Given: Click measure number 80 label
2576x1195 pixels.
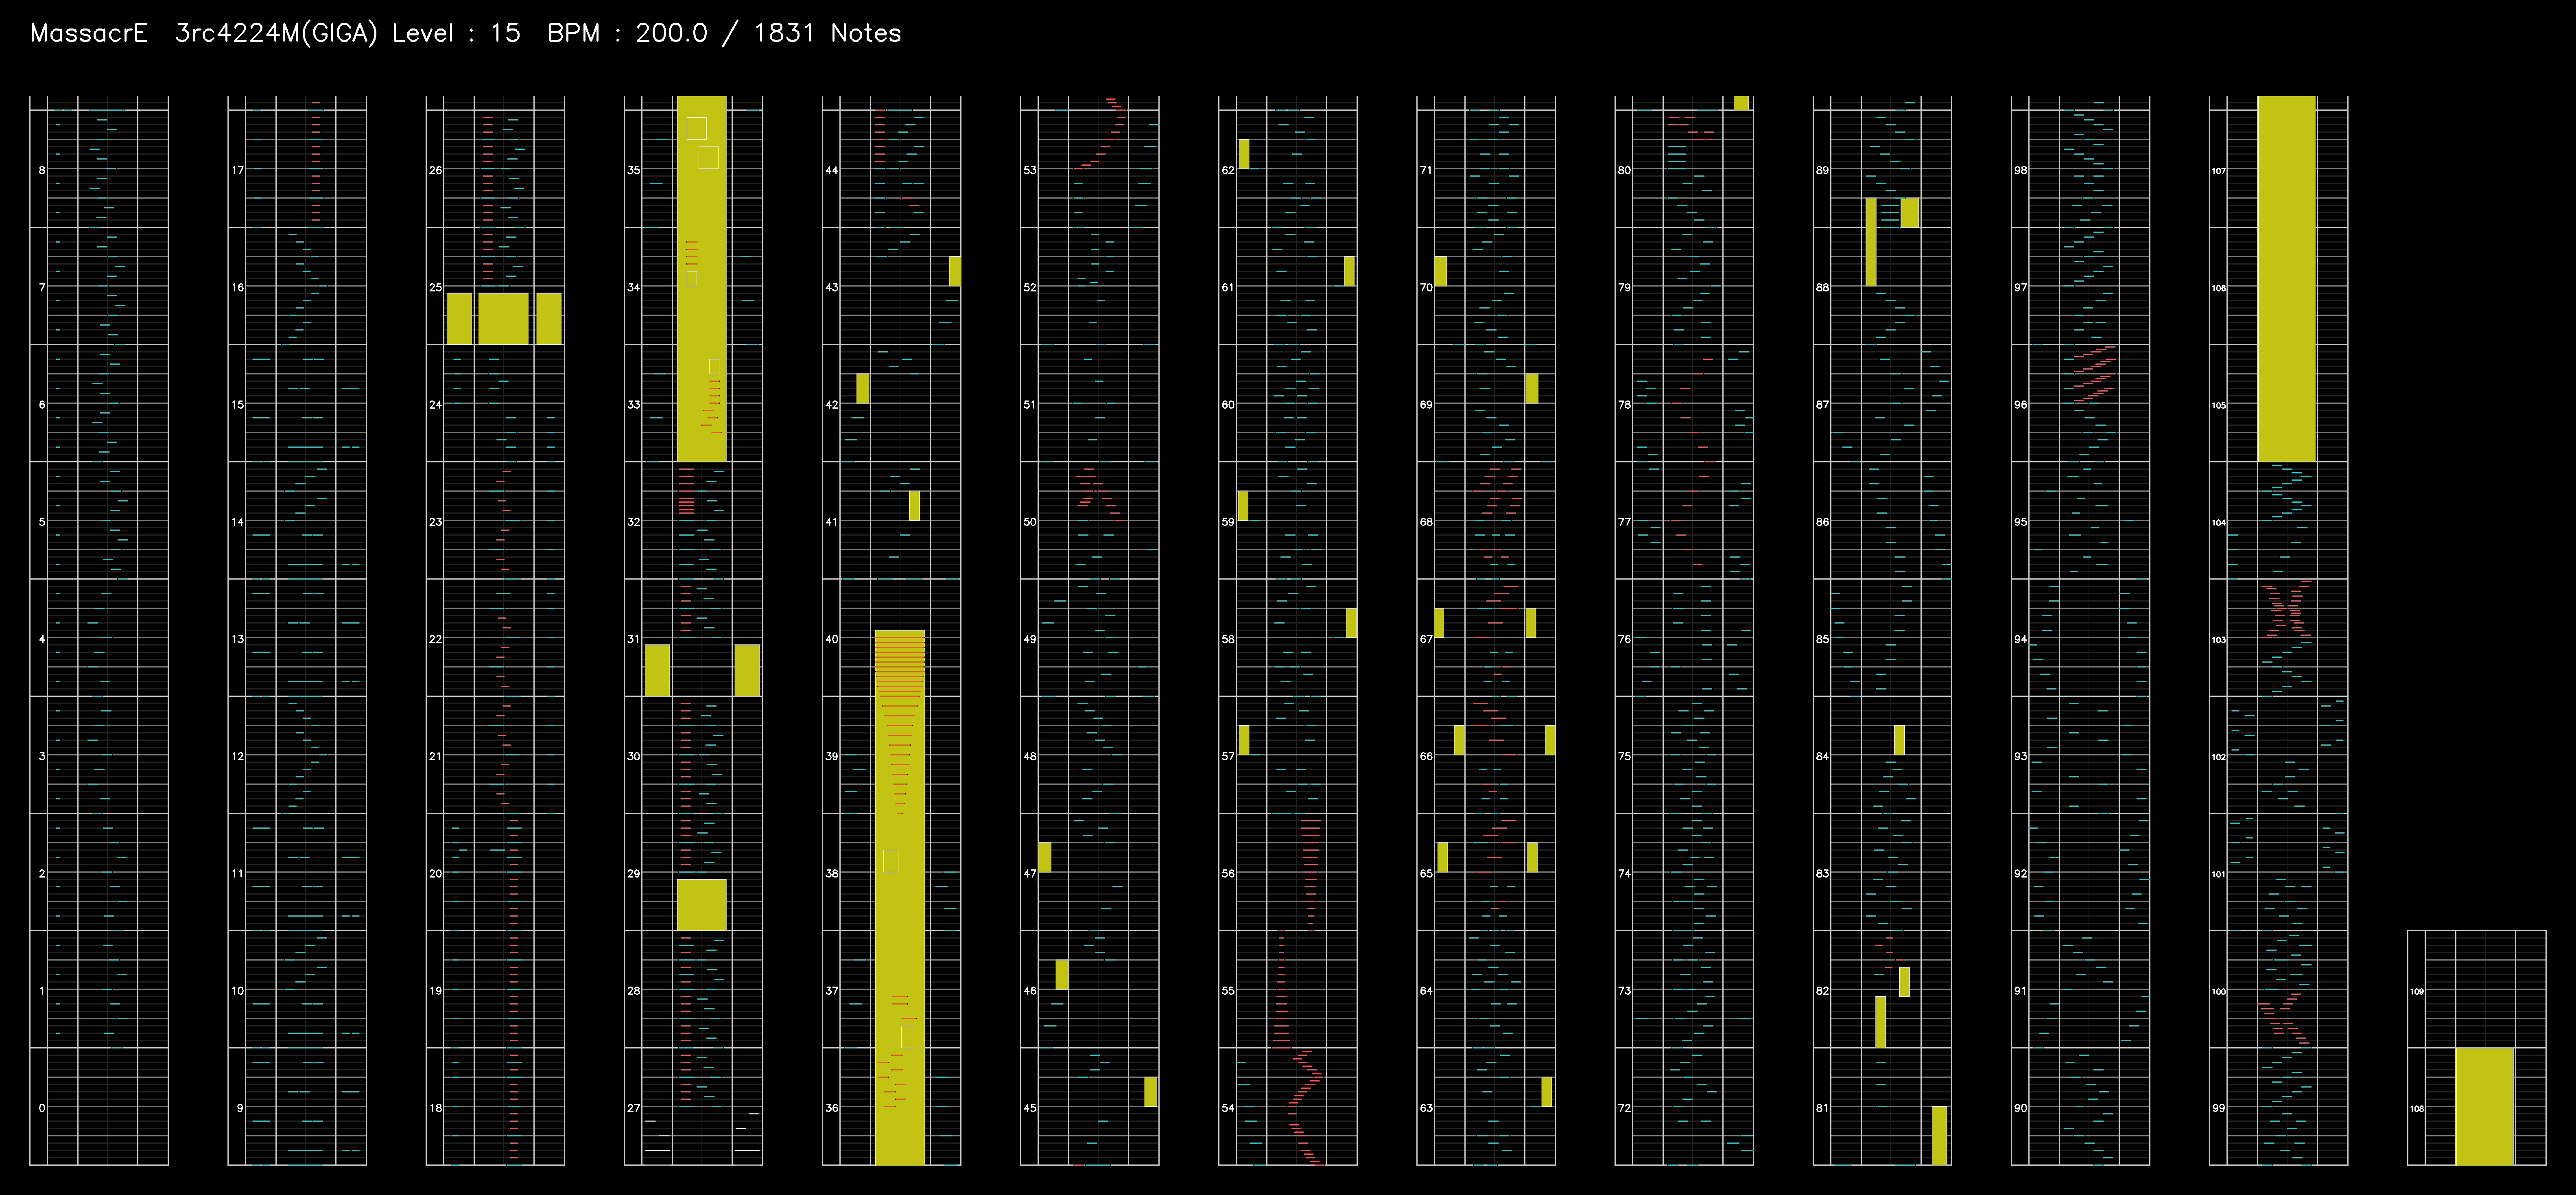Looking at the screenshot, I should 1624,170.
